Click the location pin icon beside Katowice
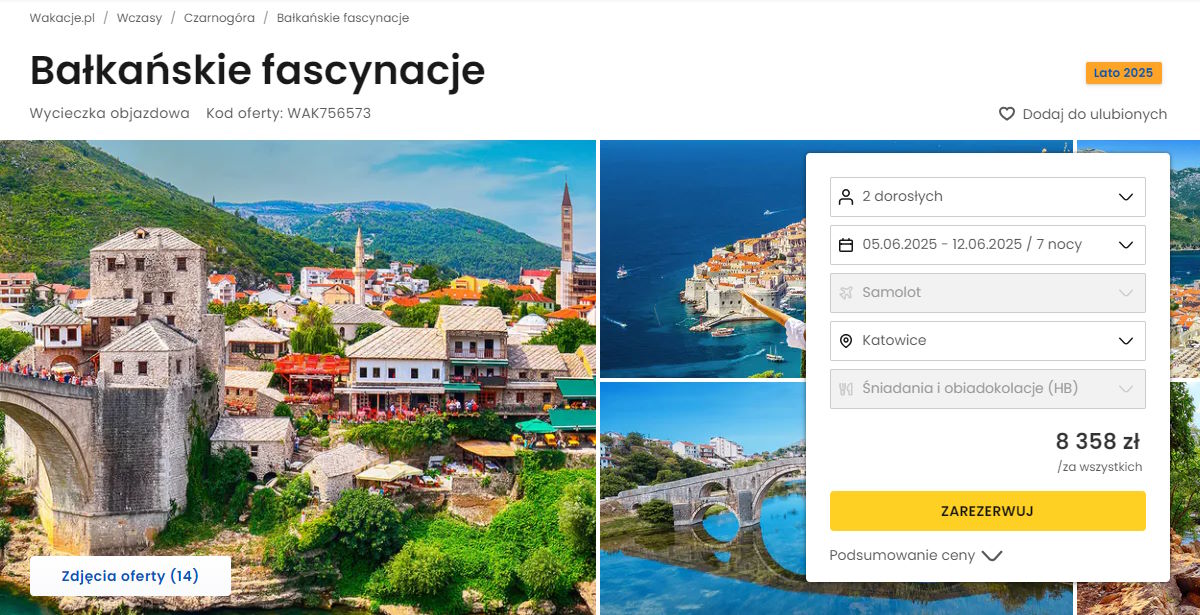1200x615 pixels. 846,341
